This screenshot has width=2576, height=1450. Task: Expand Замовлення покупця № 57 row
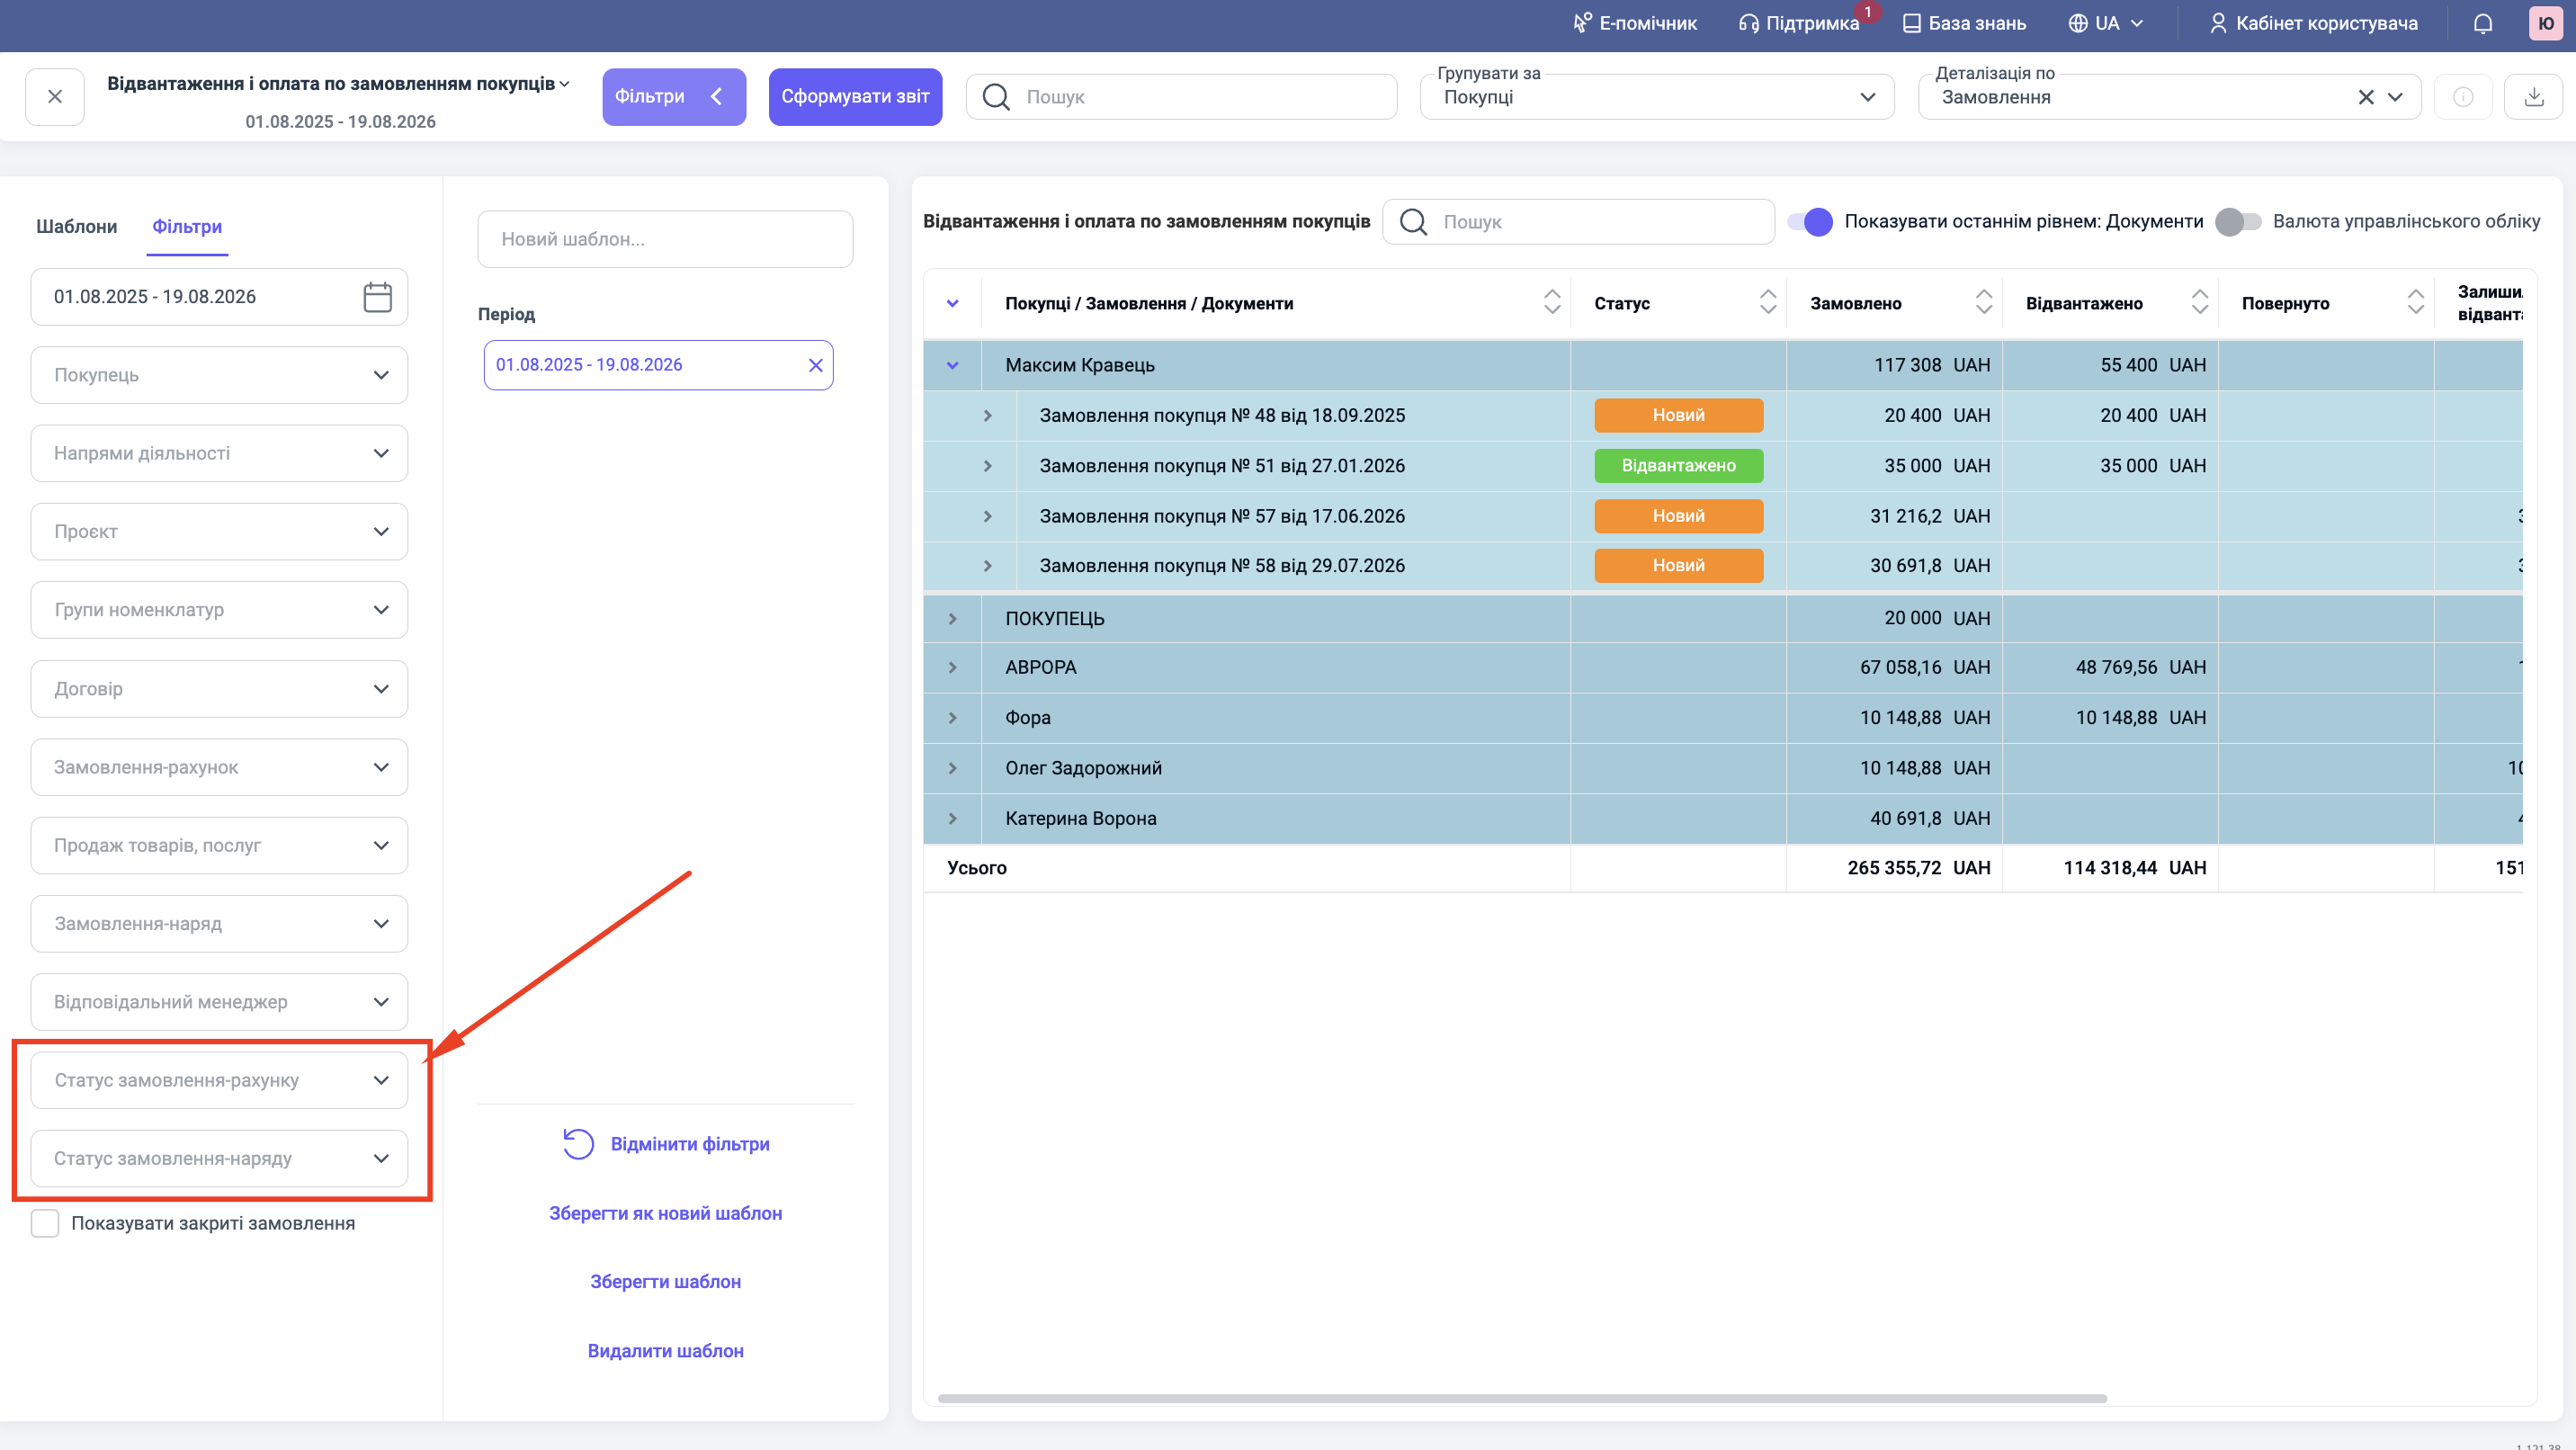(x=987, y=516)
